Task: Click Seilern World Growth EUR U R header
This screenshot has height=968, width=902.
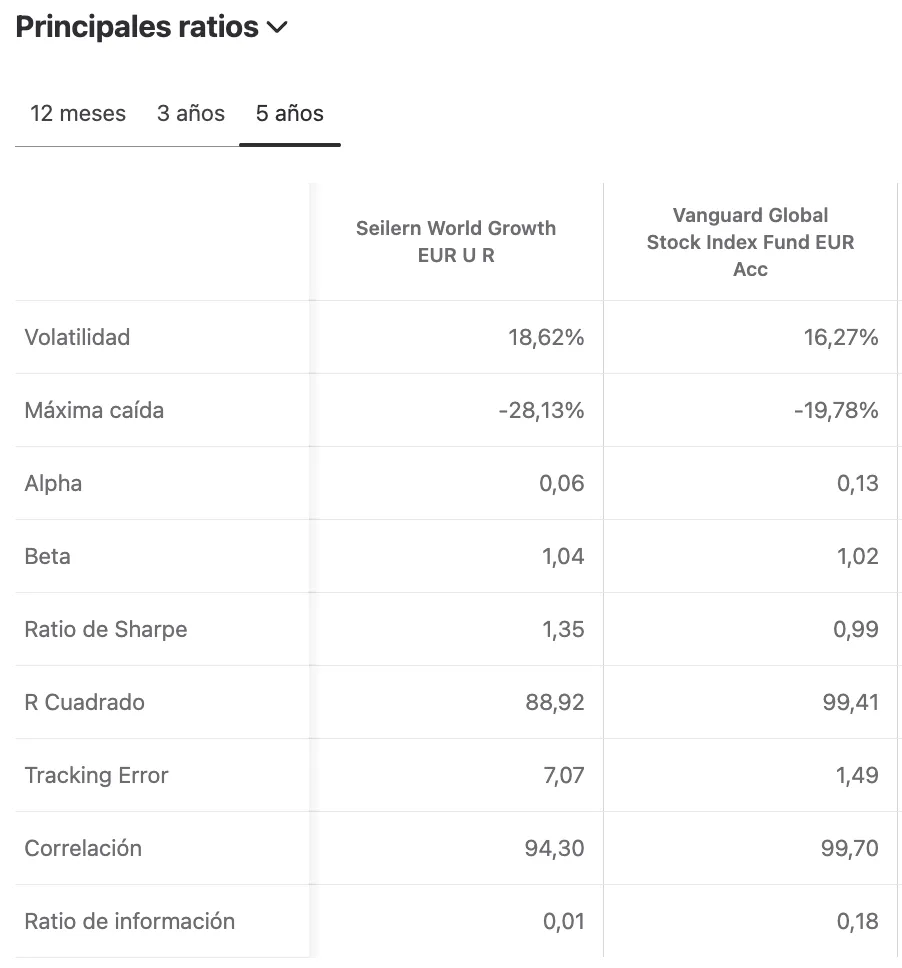Action: coord(456,241)
